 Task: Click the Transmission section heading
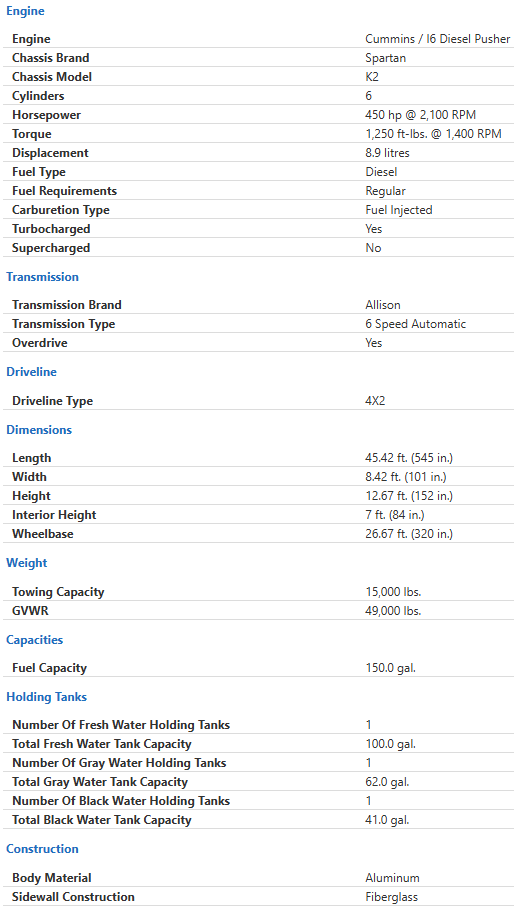point(42,277)
